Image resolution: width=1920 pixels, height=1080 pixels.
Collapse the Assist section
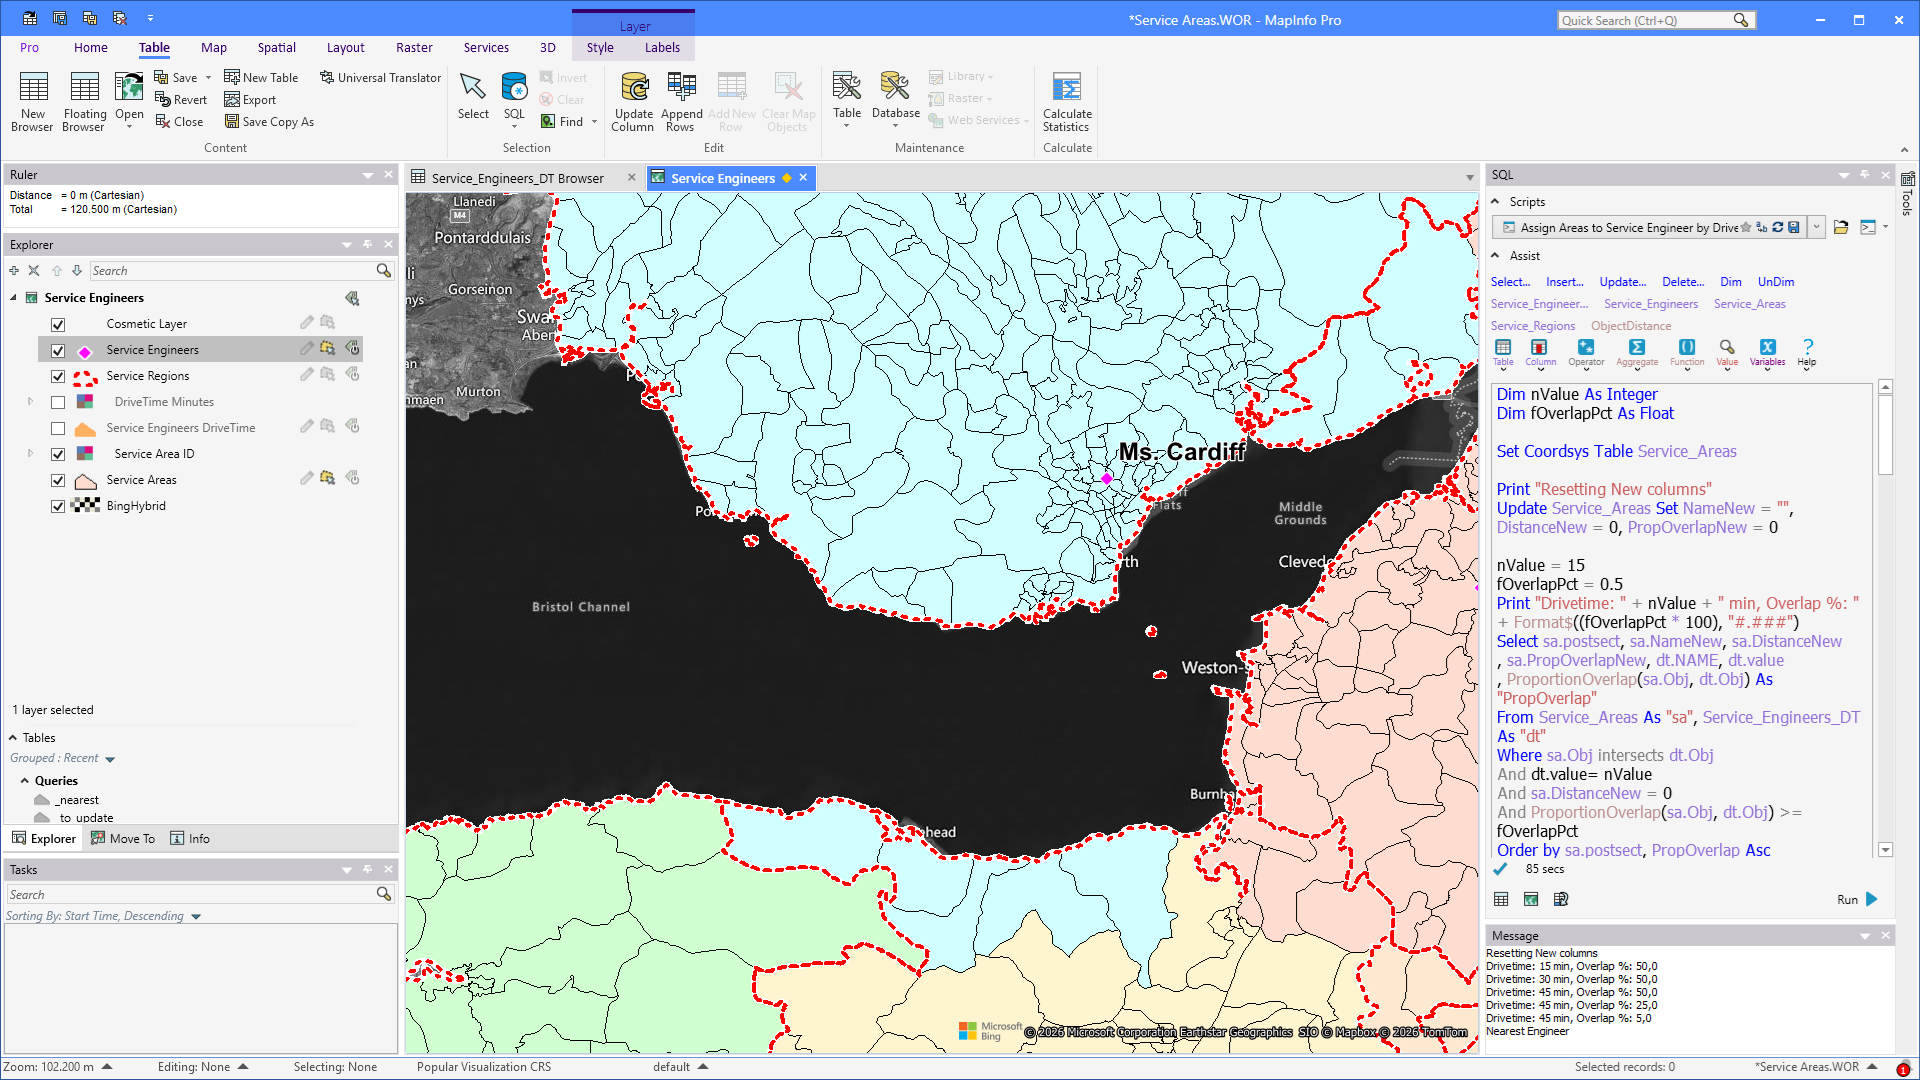point(1495,256)
